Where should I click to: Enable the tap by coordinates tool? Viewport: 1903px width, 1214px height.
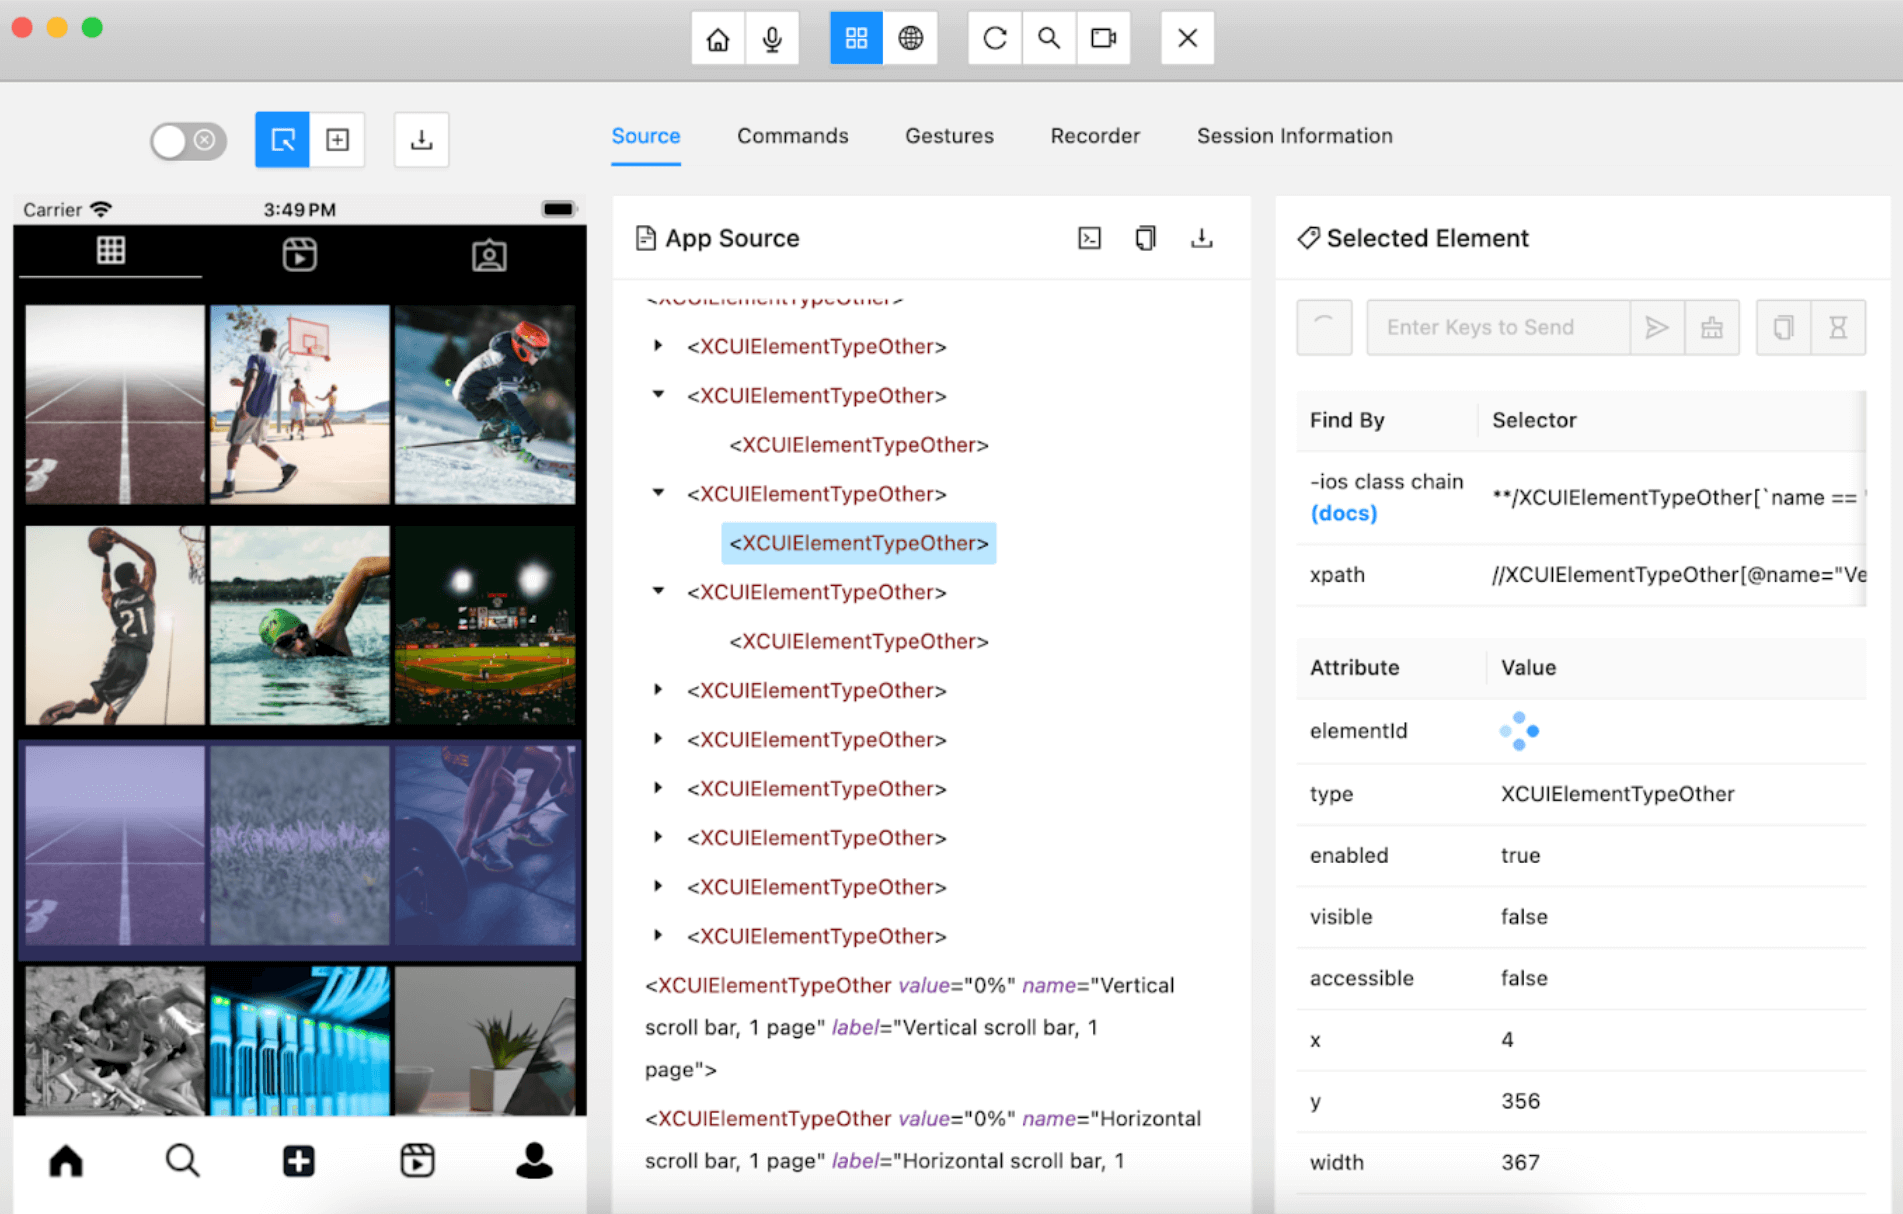[337, 140]
